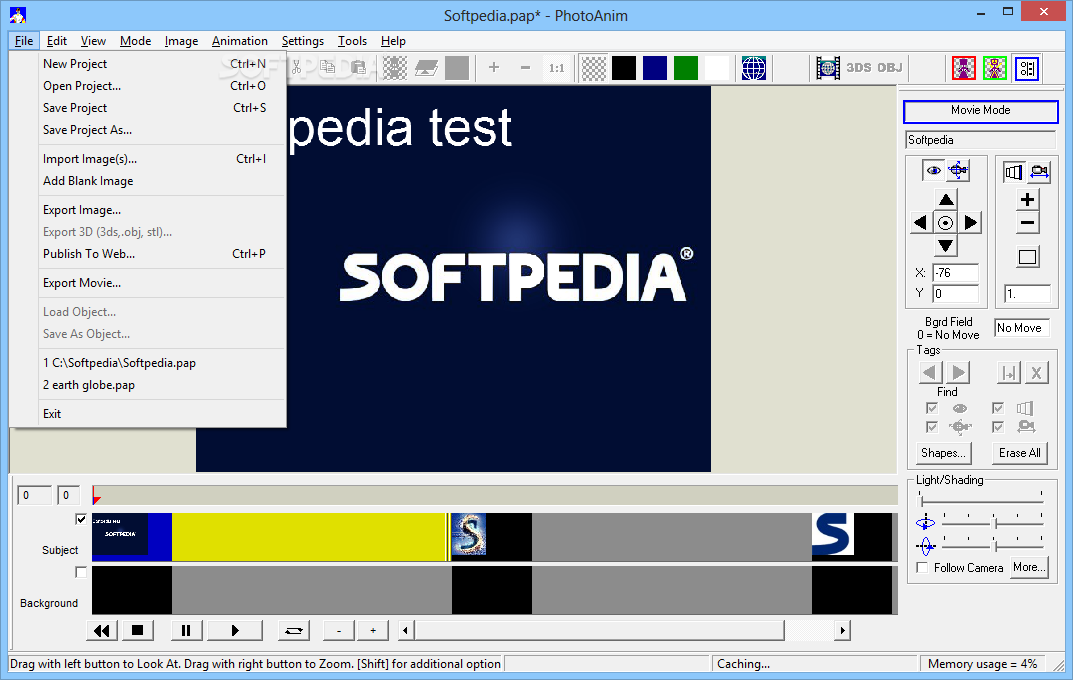This screenshot has width=1073, height=680.
Task: Select the field-of-view zoom icon
Action: (1013, 172)
